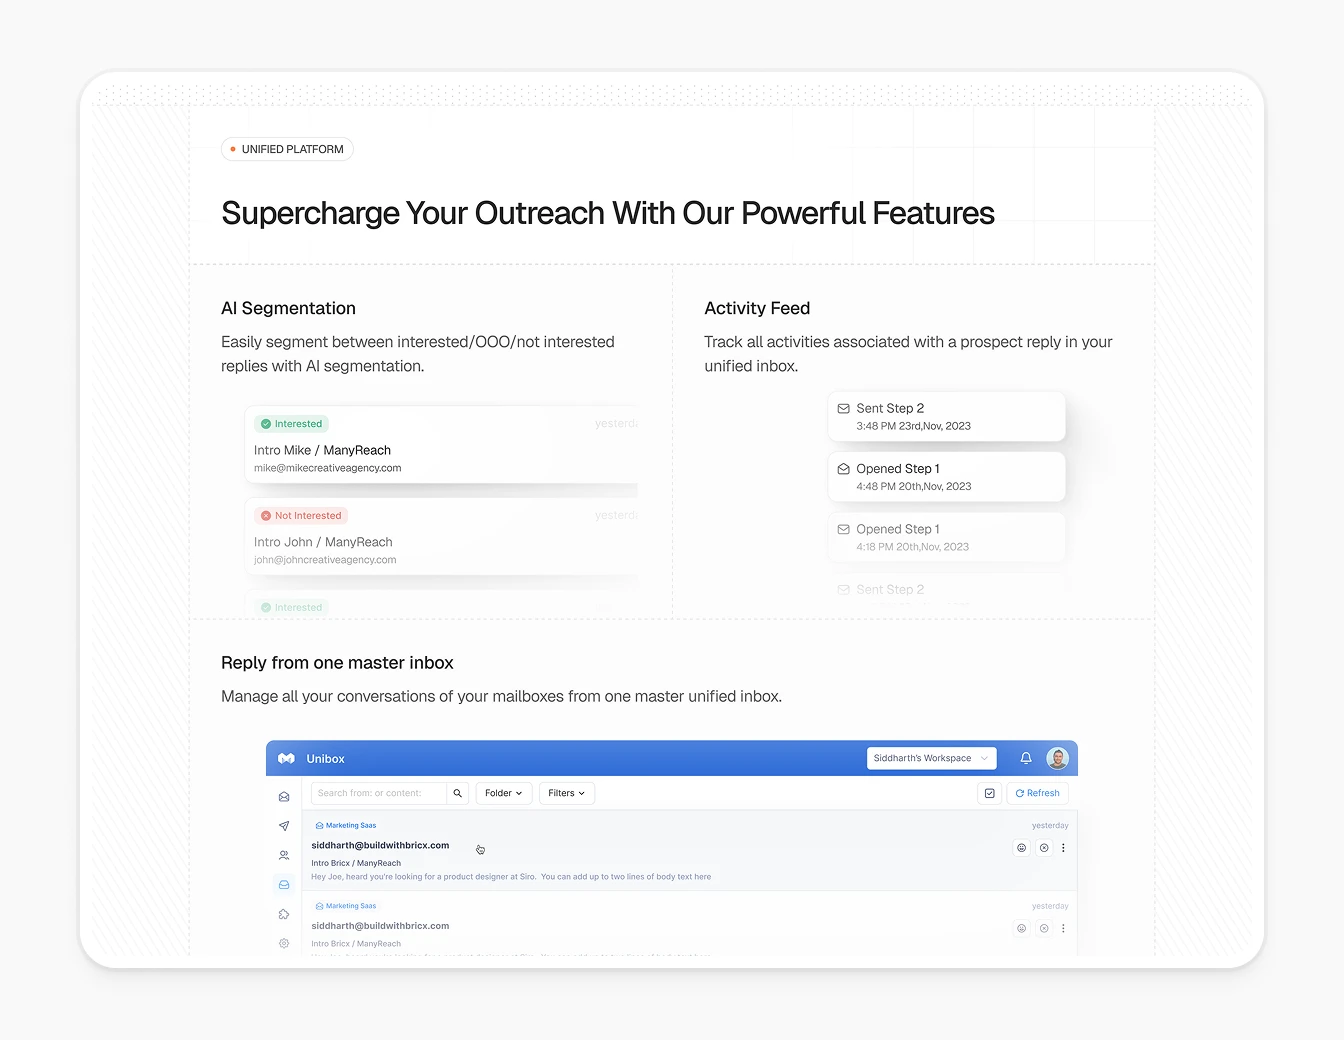
Task: Click the smiley icon on the first email
Action: 1021,848
